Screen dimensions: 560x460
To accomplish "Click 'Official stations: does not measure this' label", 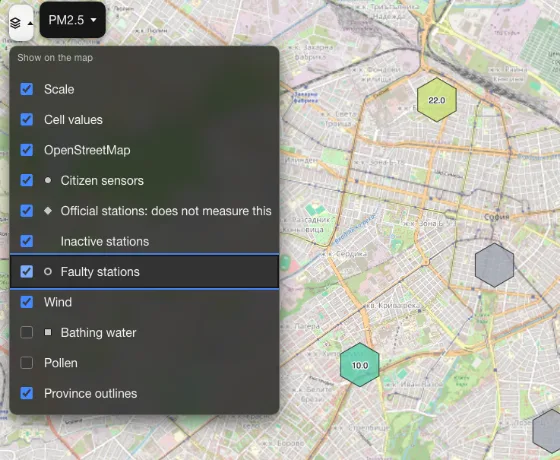I will [x=166, y=211].
